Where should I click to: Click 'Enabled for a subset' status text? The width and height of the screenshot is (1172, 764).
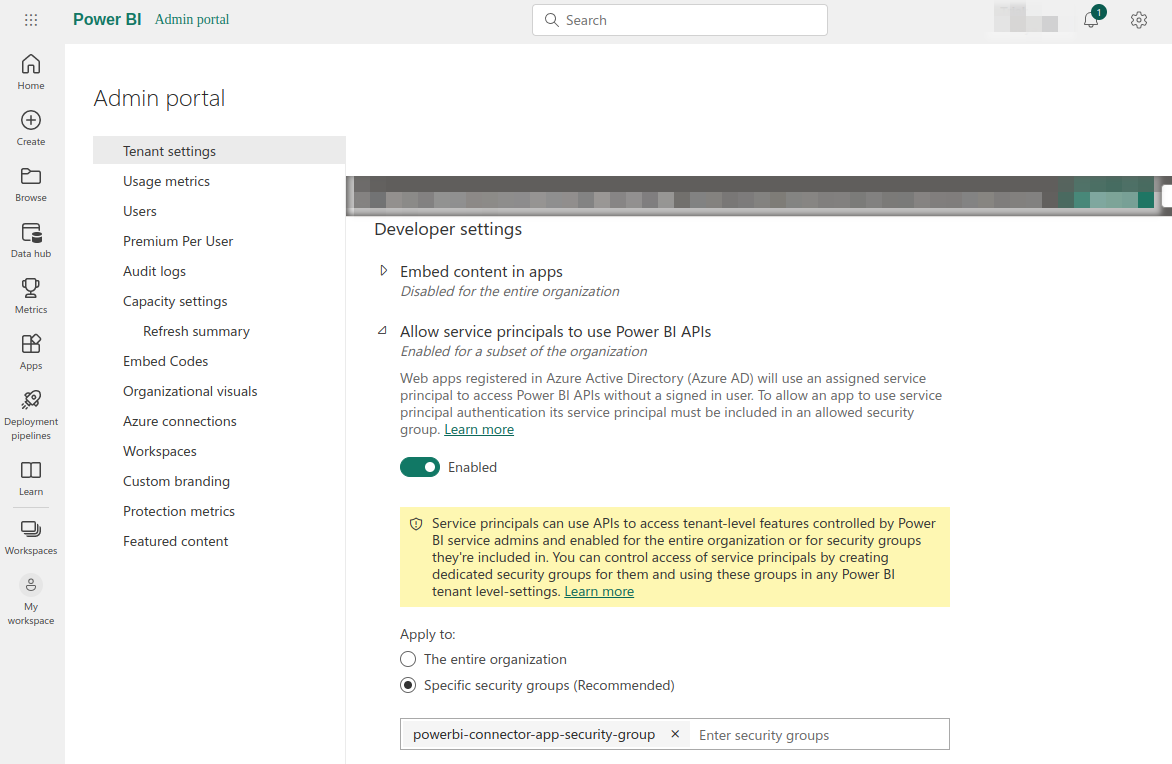[x=523, y=351]
